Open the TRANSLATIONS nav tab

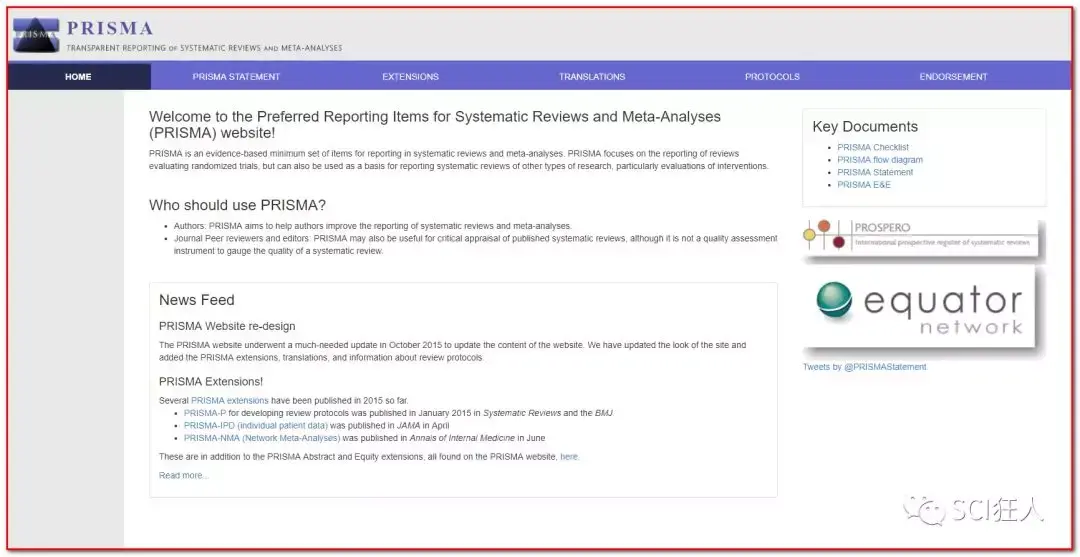(x=592, y=76)
